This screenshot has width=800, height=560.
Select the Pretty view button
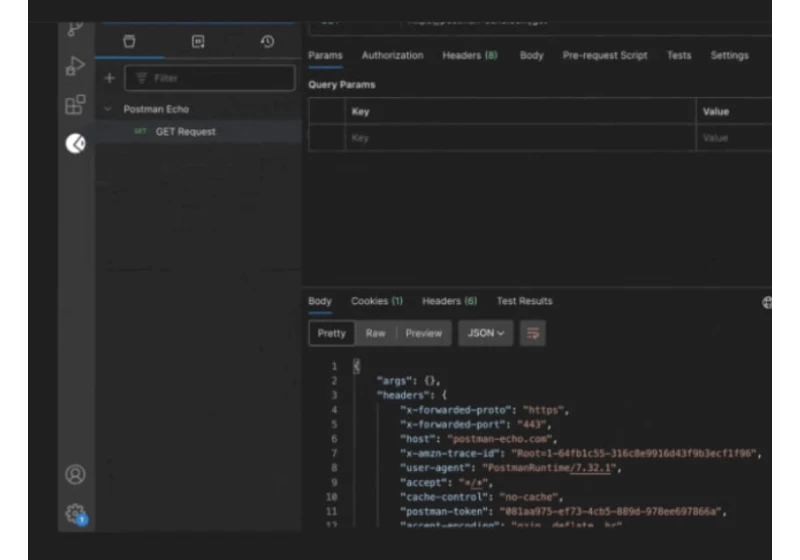pyautogui.click(x=332, y=333)
